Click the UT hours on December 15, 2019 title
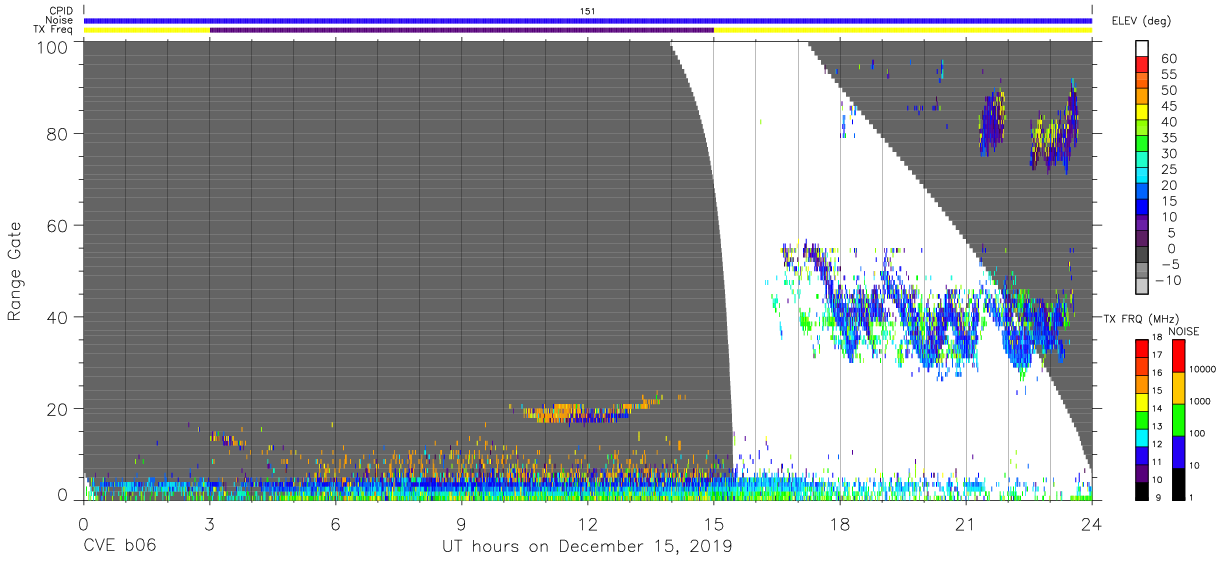1228x567 pixels. coord(588,547)
